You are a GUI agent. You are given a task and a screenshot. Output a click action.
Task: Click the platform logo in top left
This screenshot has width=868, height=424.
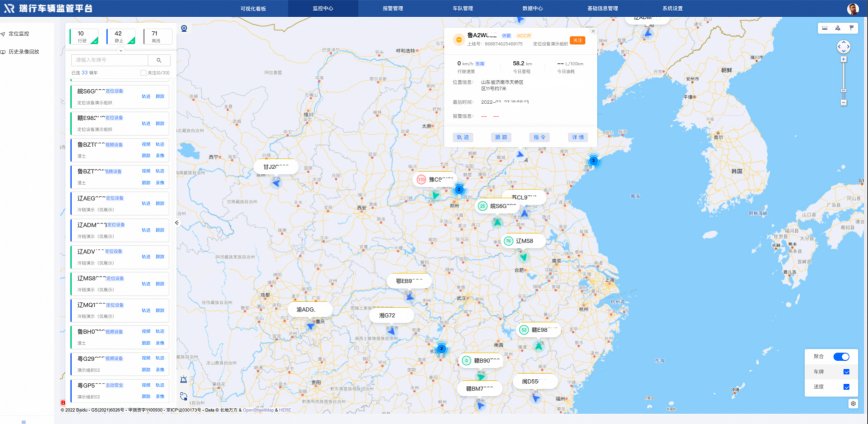point(9,8)
